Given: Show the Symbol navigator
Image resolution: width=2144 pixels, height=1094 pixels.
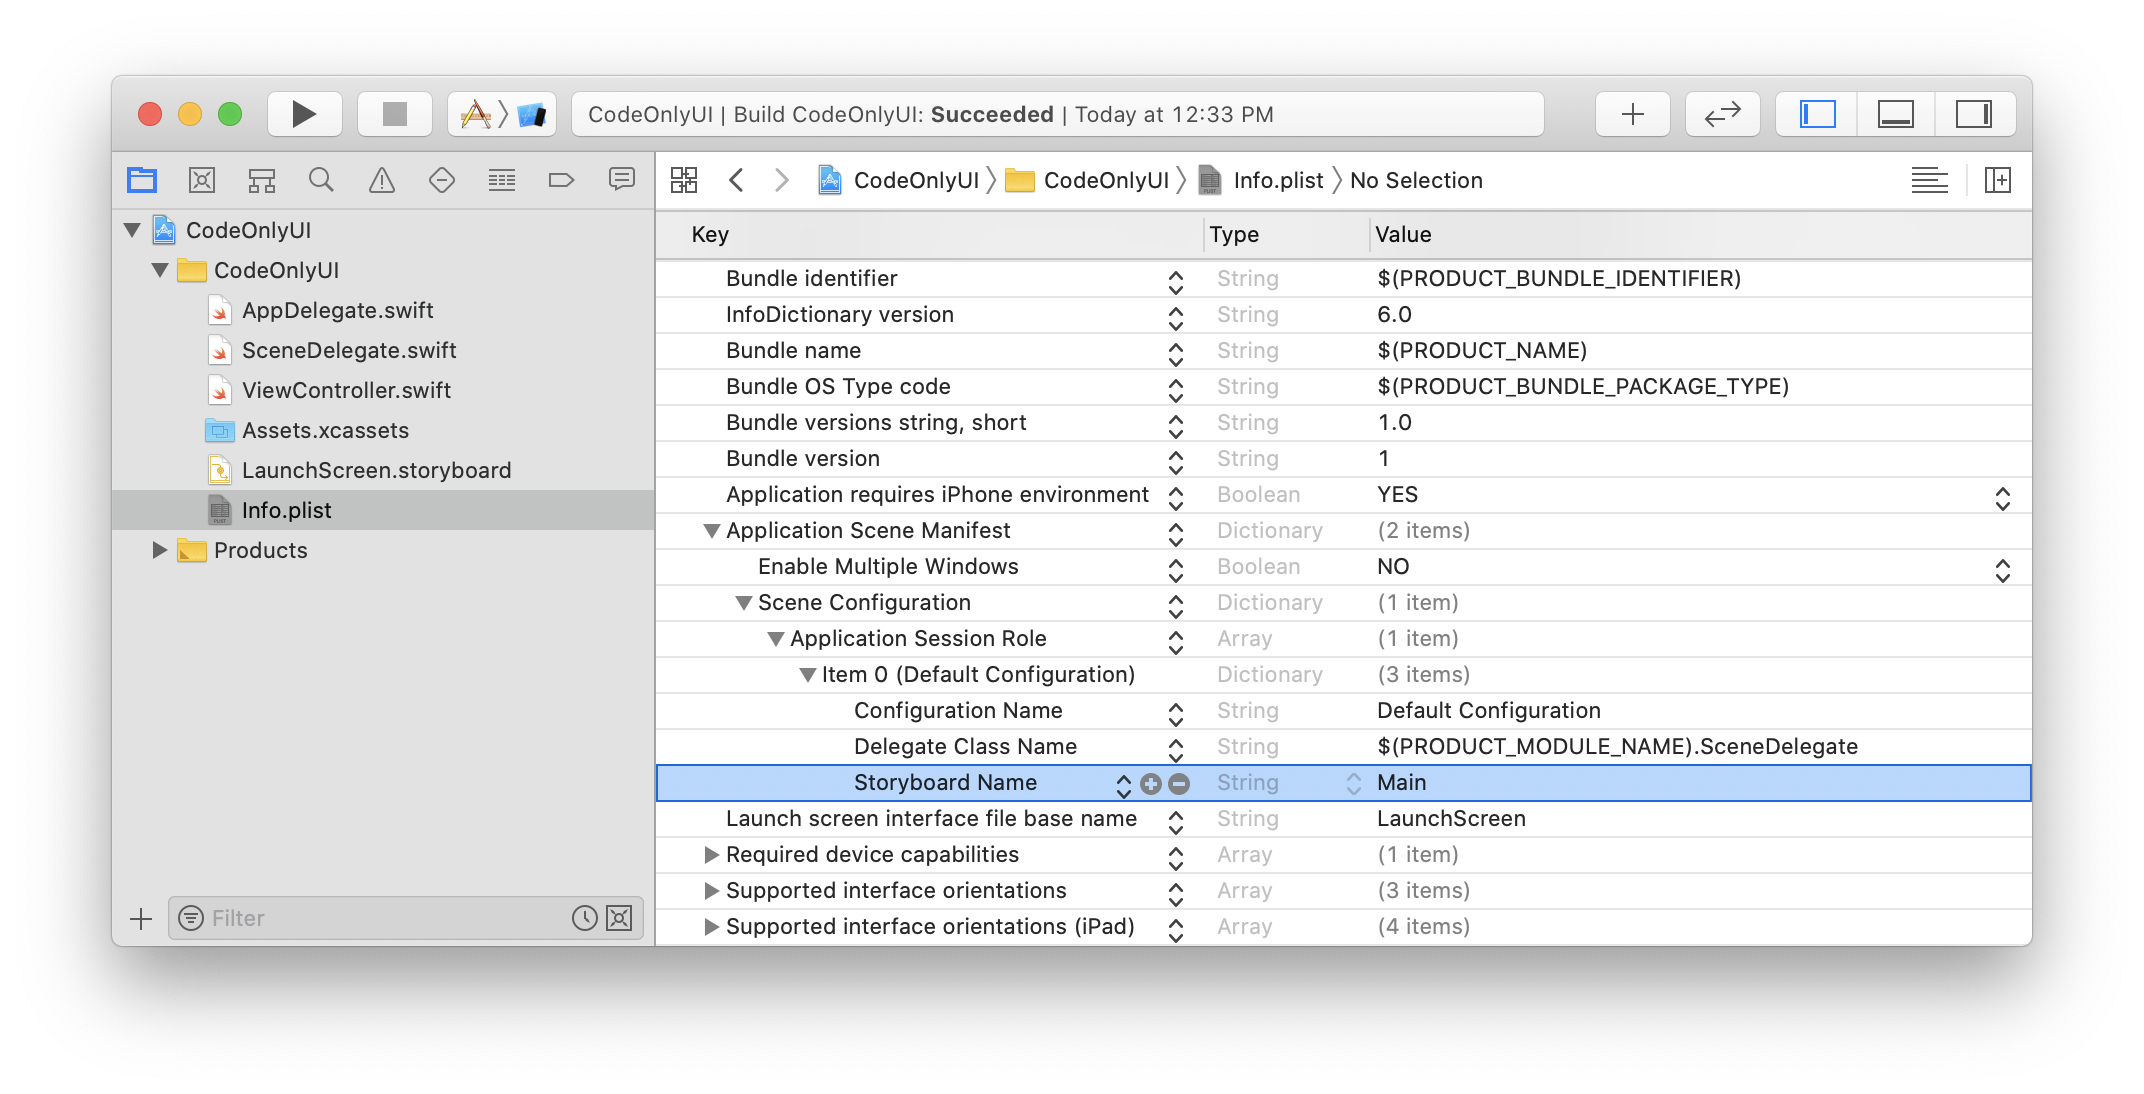Looking at the screenshot, I should (262, 180).
